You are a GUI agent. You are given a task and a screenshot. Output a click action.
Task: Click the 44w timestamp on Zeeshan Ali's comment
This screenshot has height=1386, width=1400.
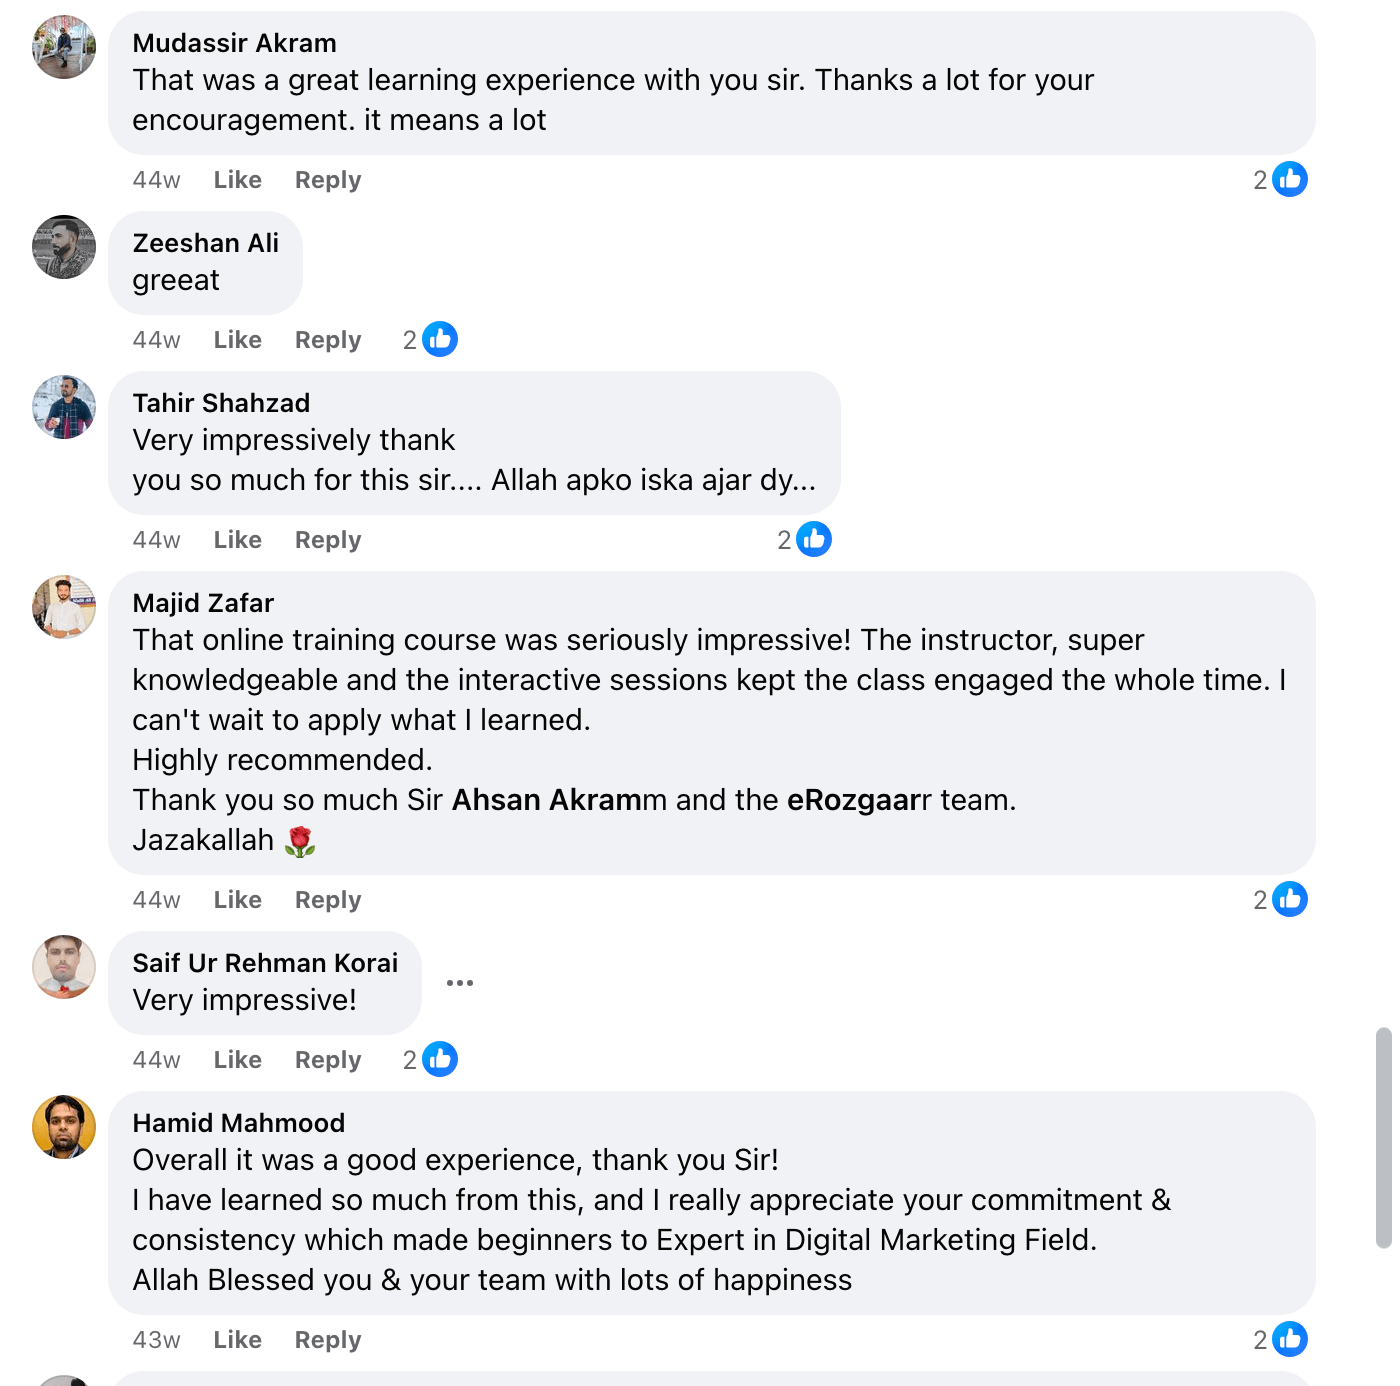point(156,340)
